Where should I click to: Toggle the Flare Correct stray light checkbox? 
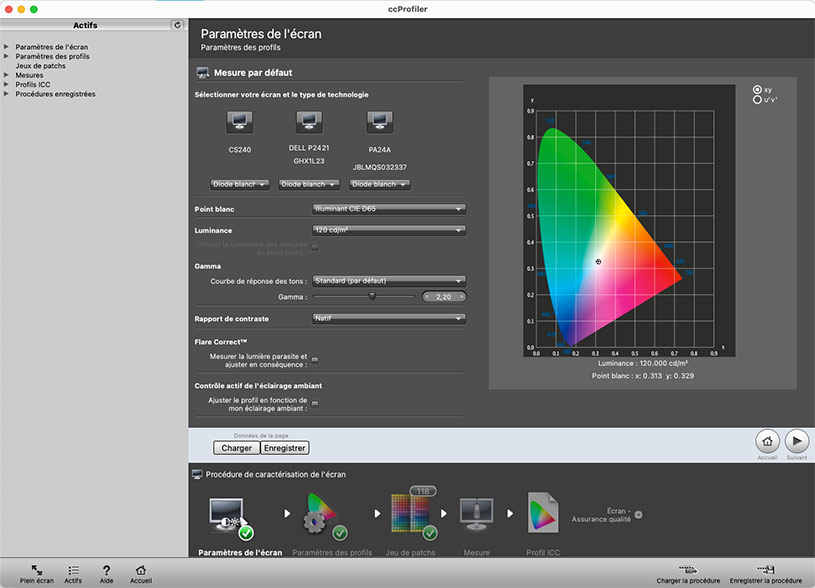point(315,360)
